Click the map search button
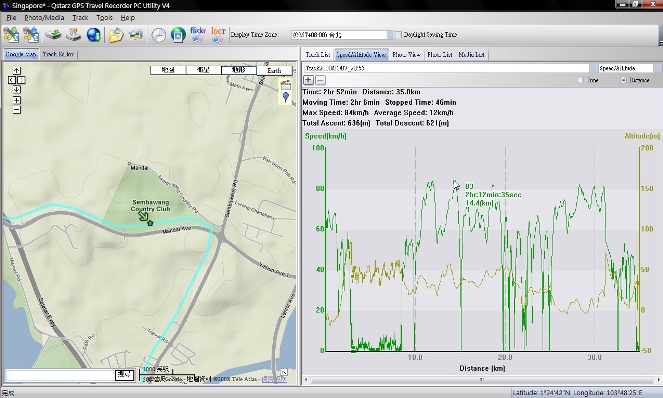This screenshot has height=398, width=663. point(125,375)
